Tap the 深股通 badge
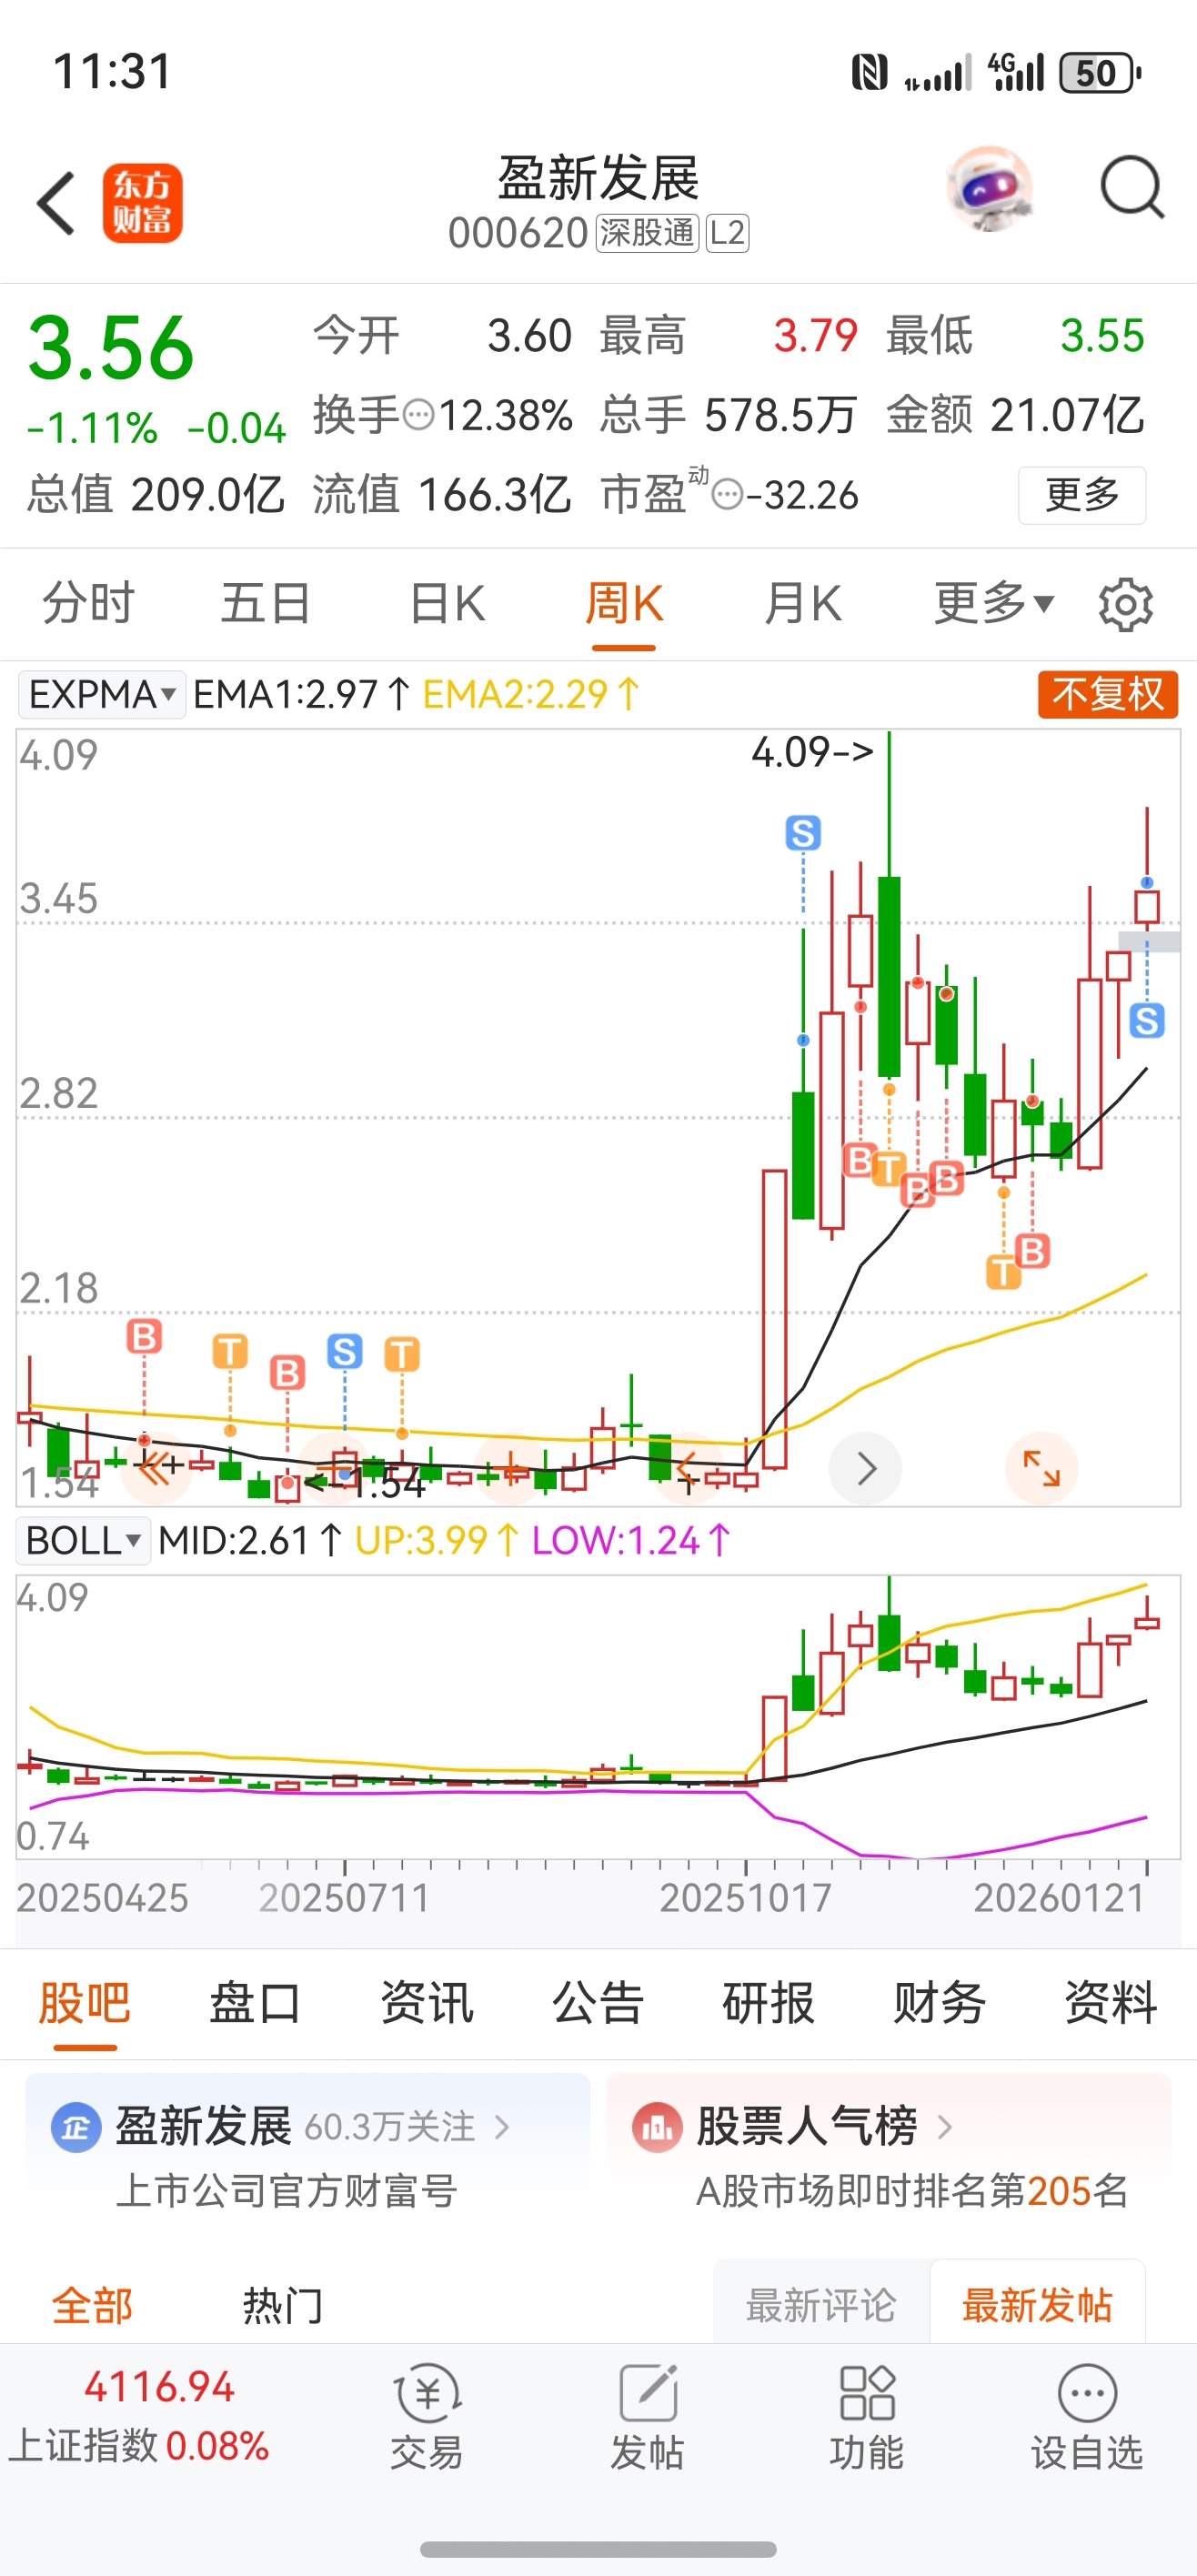This screenshot has height=2576, width=1197. coord(647,233)
